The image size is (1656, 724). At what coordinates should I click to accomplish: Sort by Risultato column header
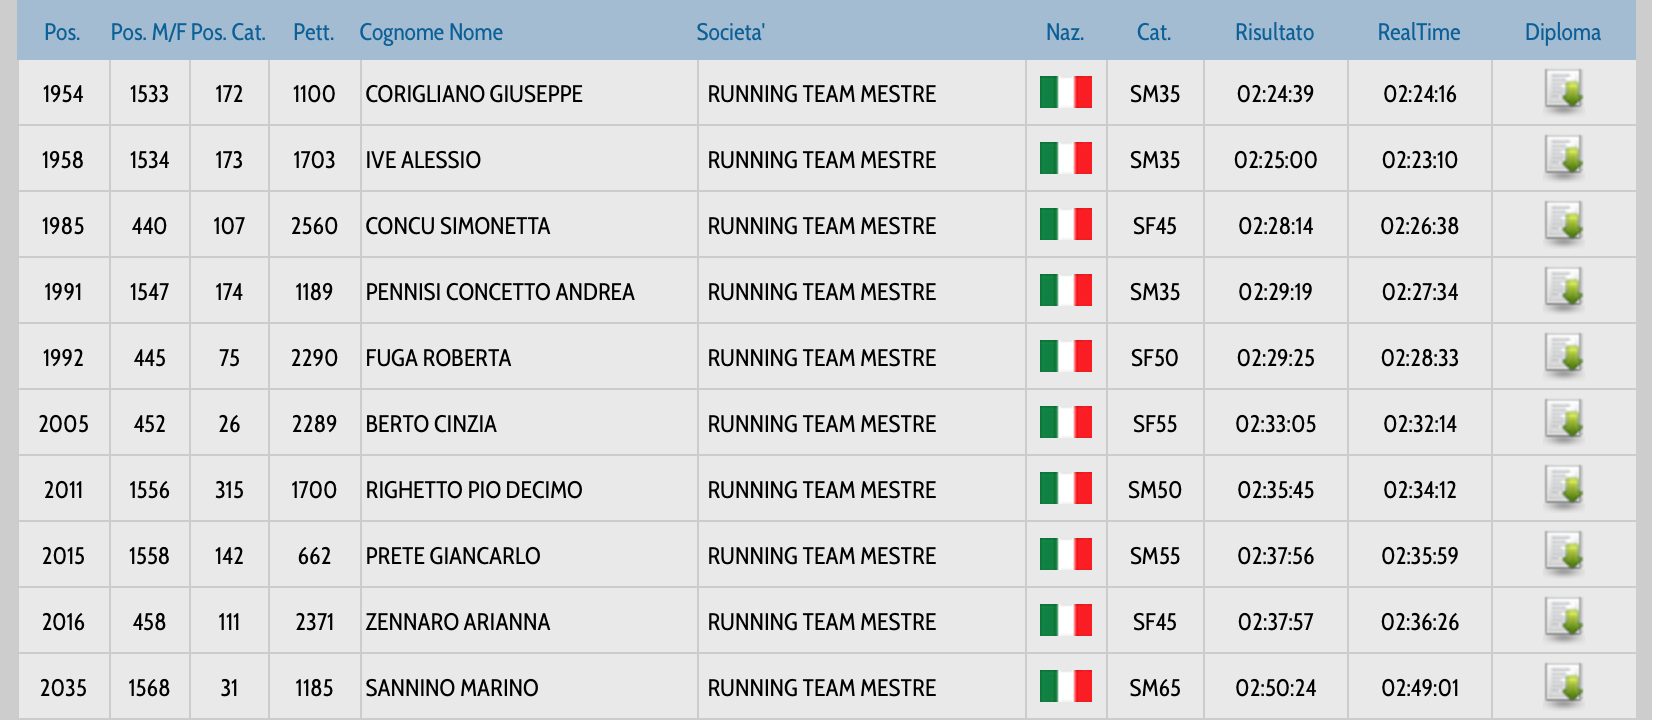point(1274,32)
